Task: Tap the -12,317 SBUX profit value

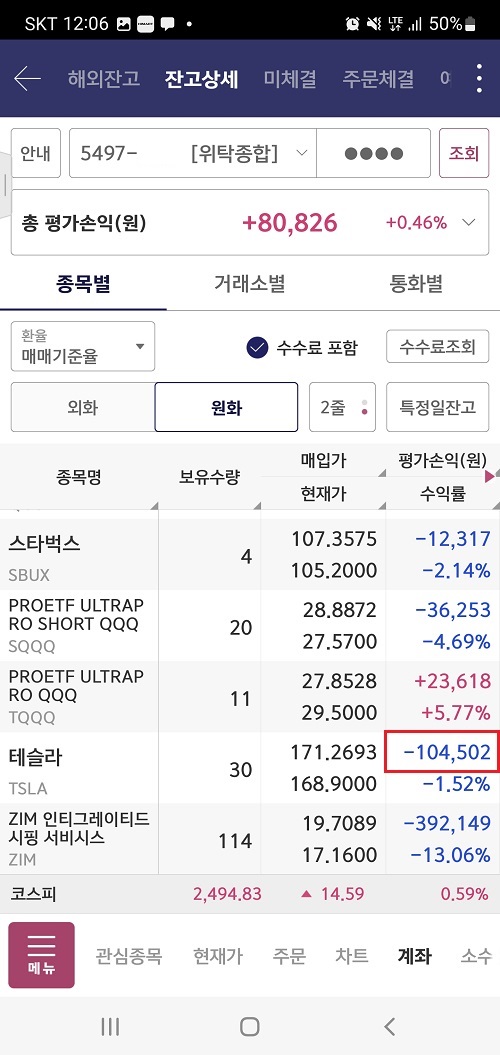Action: click(x=452, y=539)
